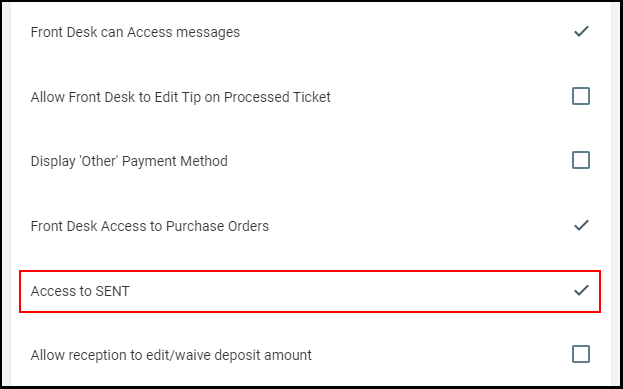Image resolution: width=623 pixels, height=389 pixels.
Task: Click 'Allow reception to edit/waive deposit amount' label
Action: 171,355
